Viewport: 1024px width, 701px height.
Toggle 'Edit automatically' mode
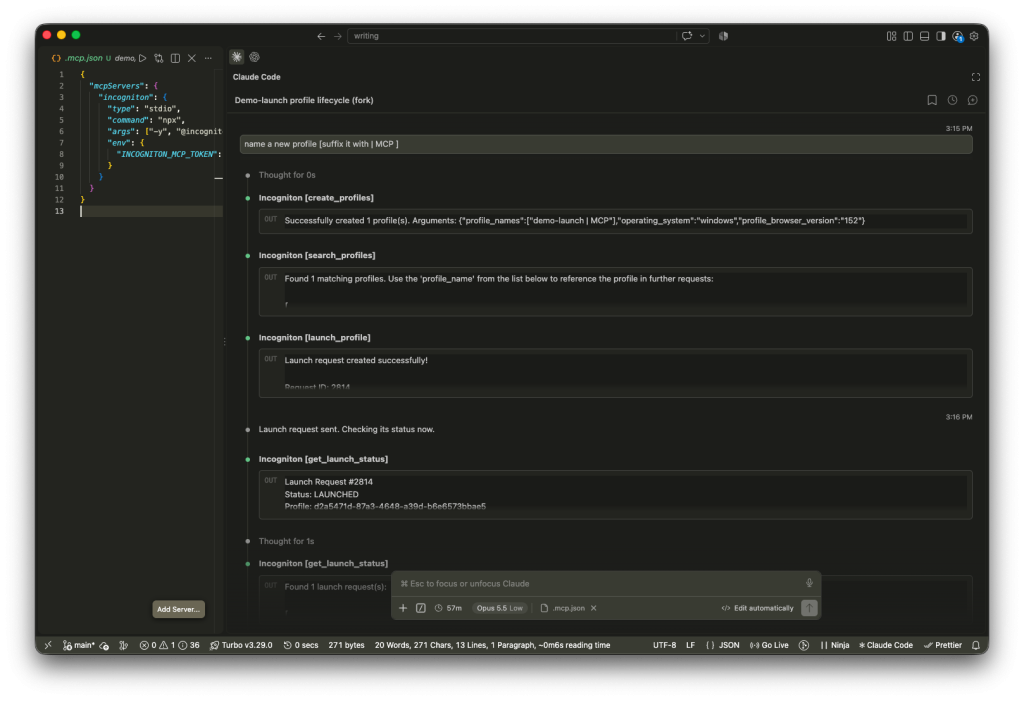click(758, 608)
